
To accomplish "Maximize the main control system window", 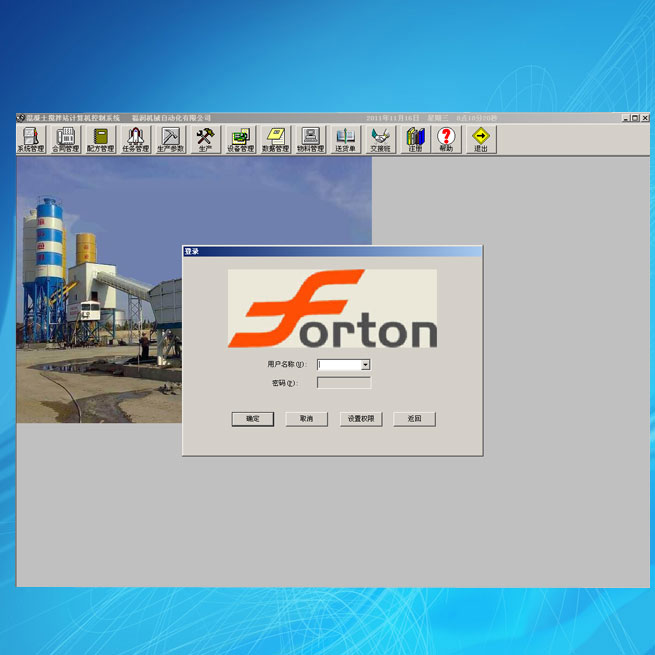I will coord(635,118).
